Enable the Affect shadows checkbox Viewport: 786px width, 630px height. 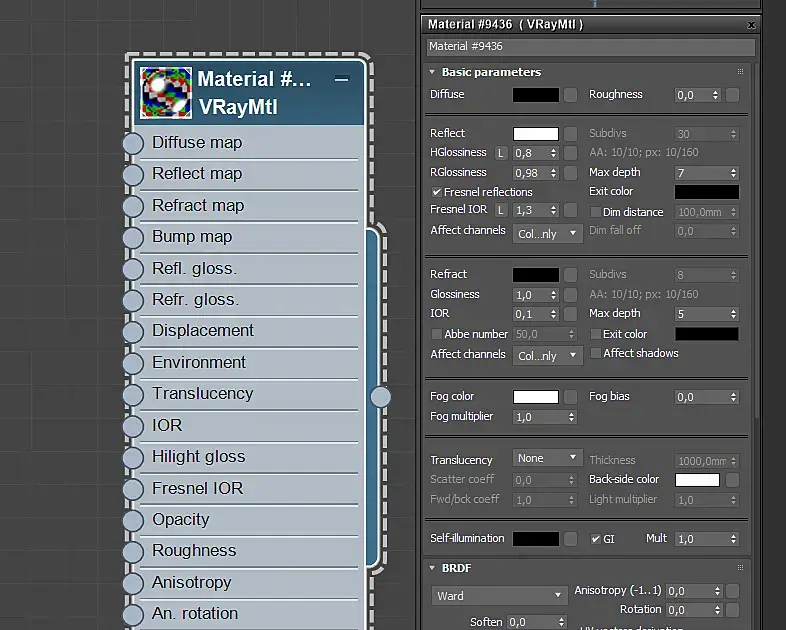596,353
